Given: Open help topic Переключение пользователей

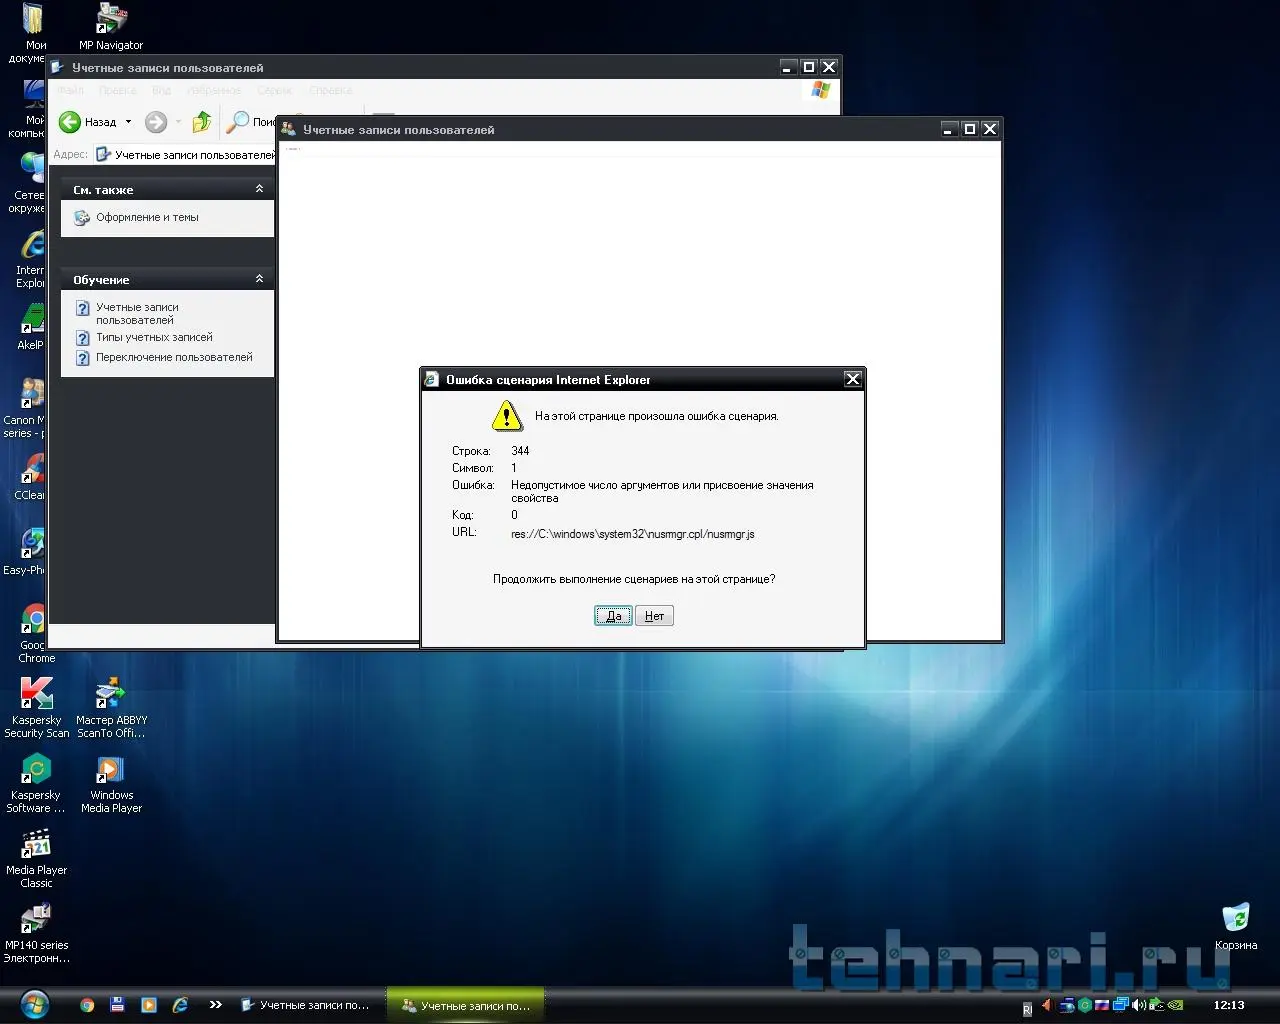Looking at the screenshot, I should click(174, 357).
